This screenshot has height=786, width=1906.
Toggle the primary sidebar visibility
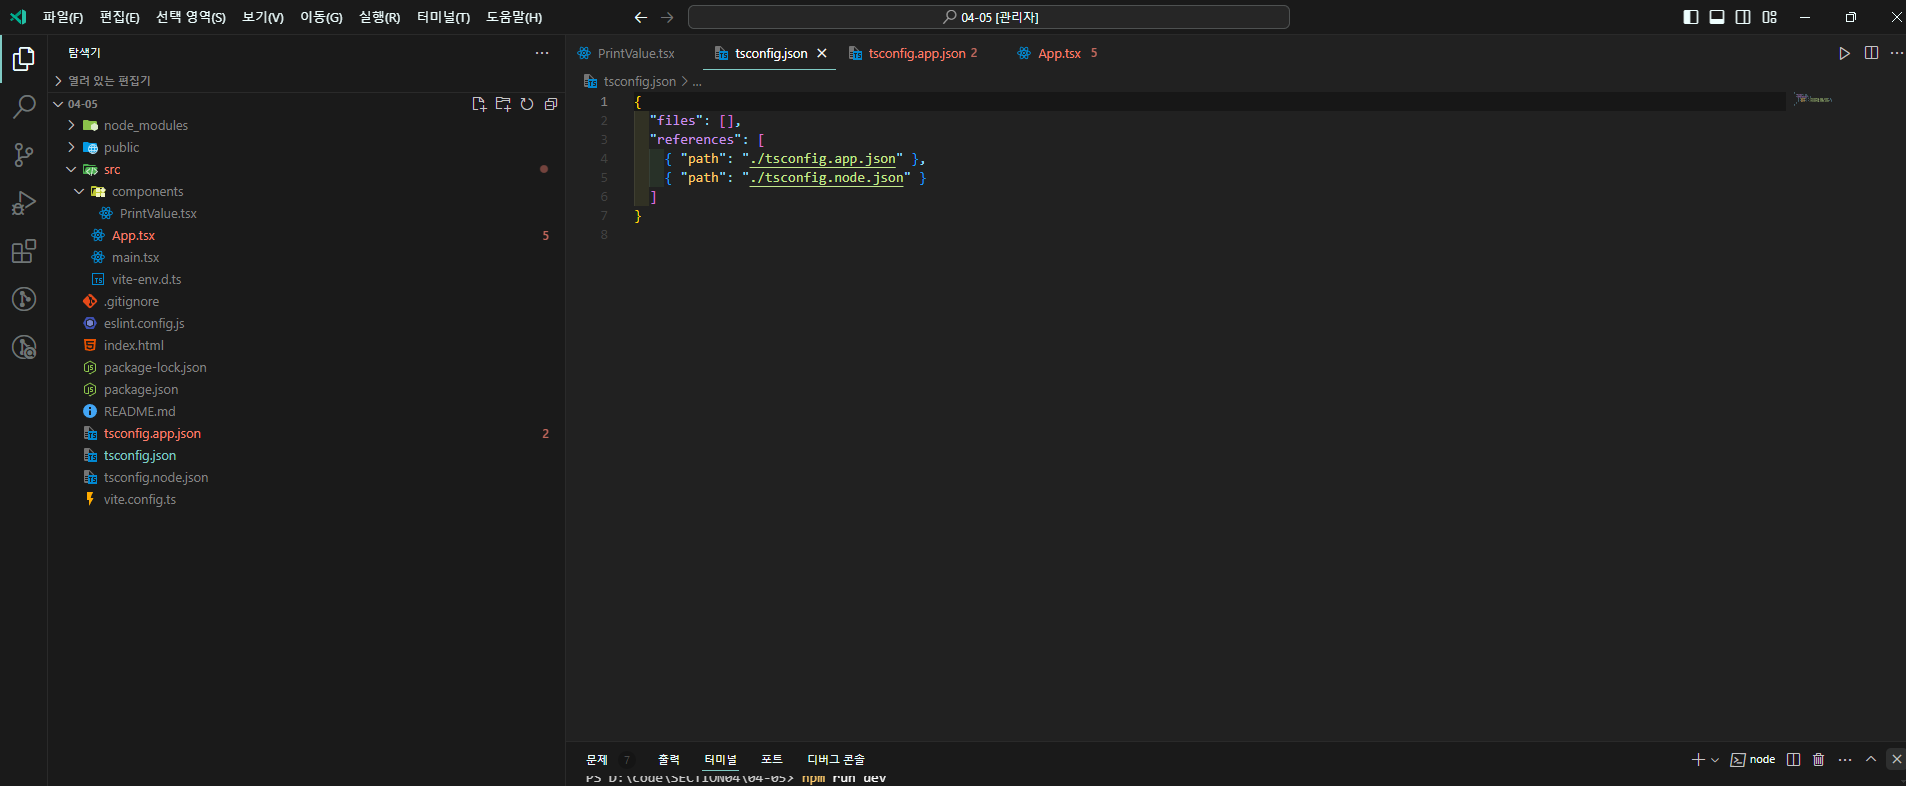click(x=1691, y=17)
